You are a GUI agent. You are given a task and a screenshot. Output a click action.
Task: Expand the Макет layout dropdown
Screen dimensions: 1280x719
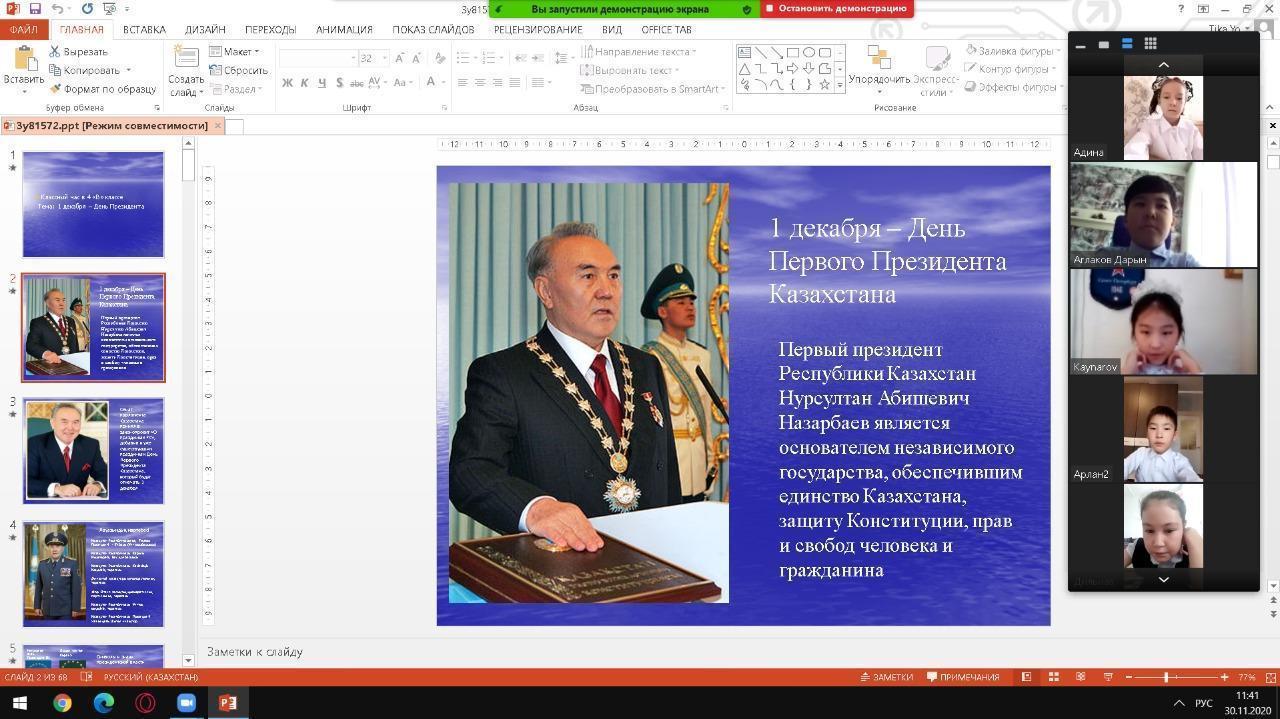pos(237,52)
